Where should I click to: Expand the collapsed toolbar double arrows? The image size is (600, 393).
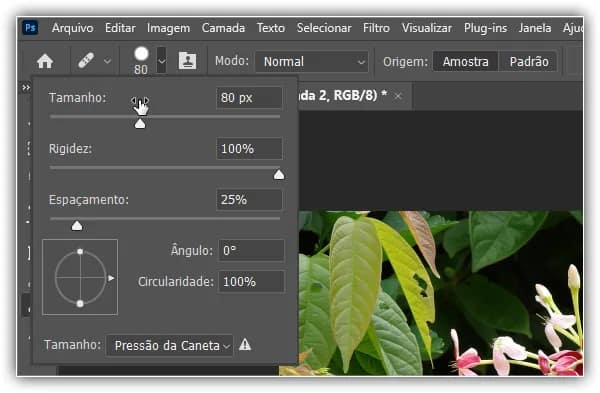tap(26, 88)
